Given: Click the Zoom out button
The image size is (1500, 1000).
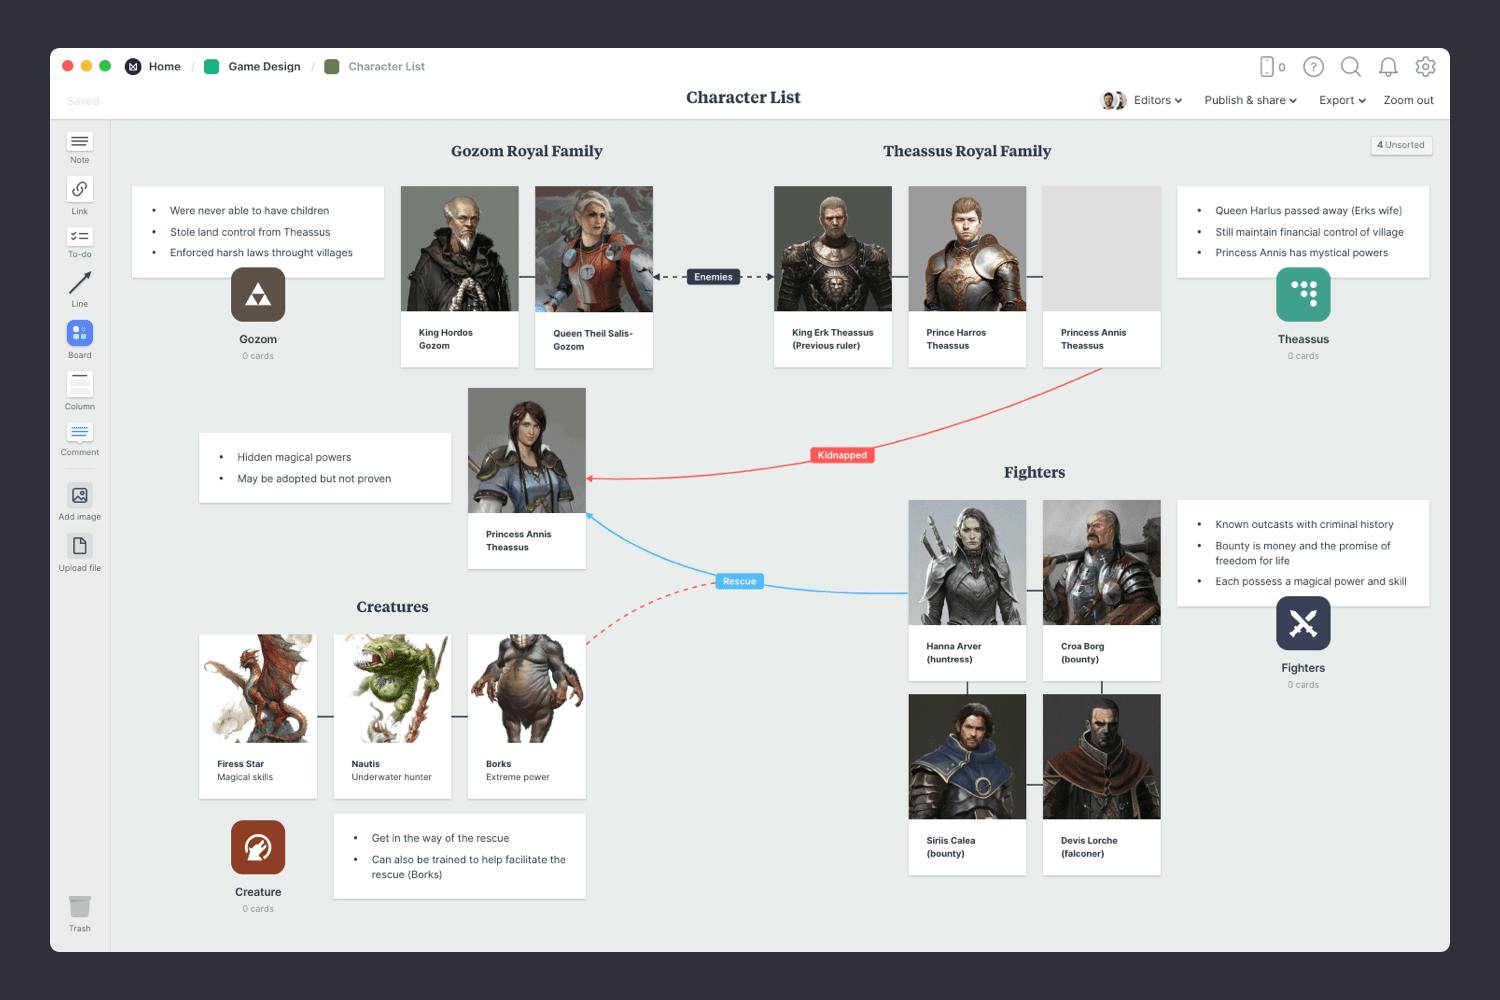Looking at the screenshot, I should (x=1407, y=100).
